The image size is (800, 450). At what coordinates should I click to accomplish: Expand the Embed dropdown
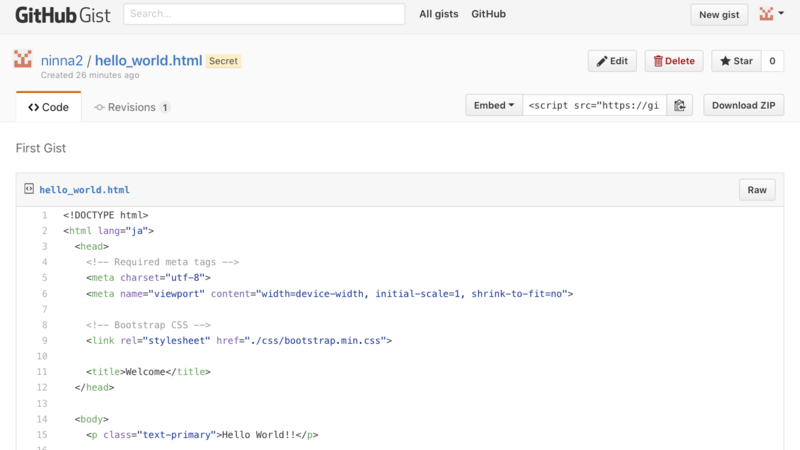tap(494, 105)
